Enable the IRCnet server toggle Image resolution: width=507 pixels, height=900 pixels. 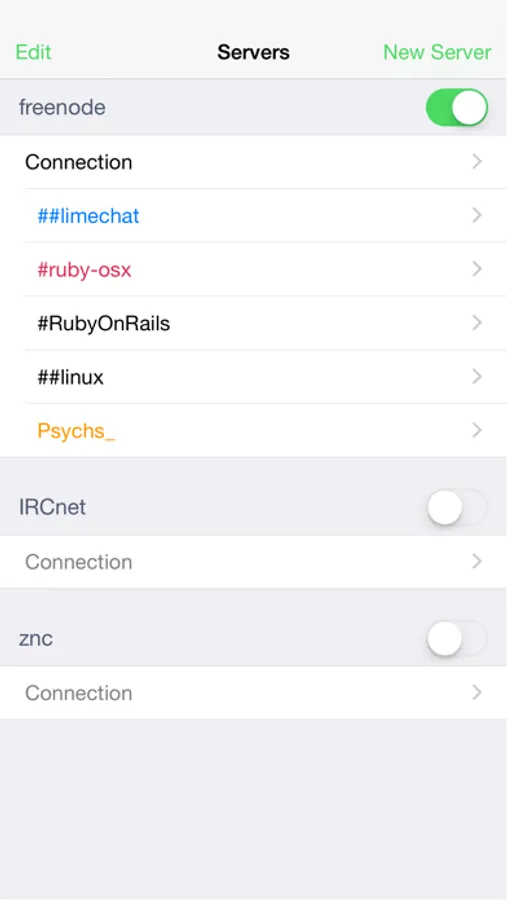pyautogui.click(x=456, y=507)
